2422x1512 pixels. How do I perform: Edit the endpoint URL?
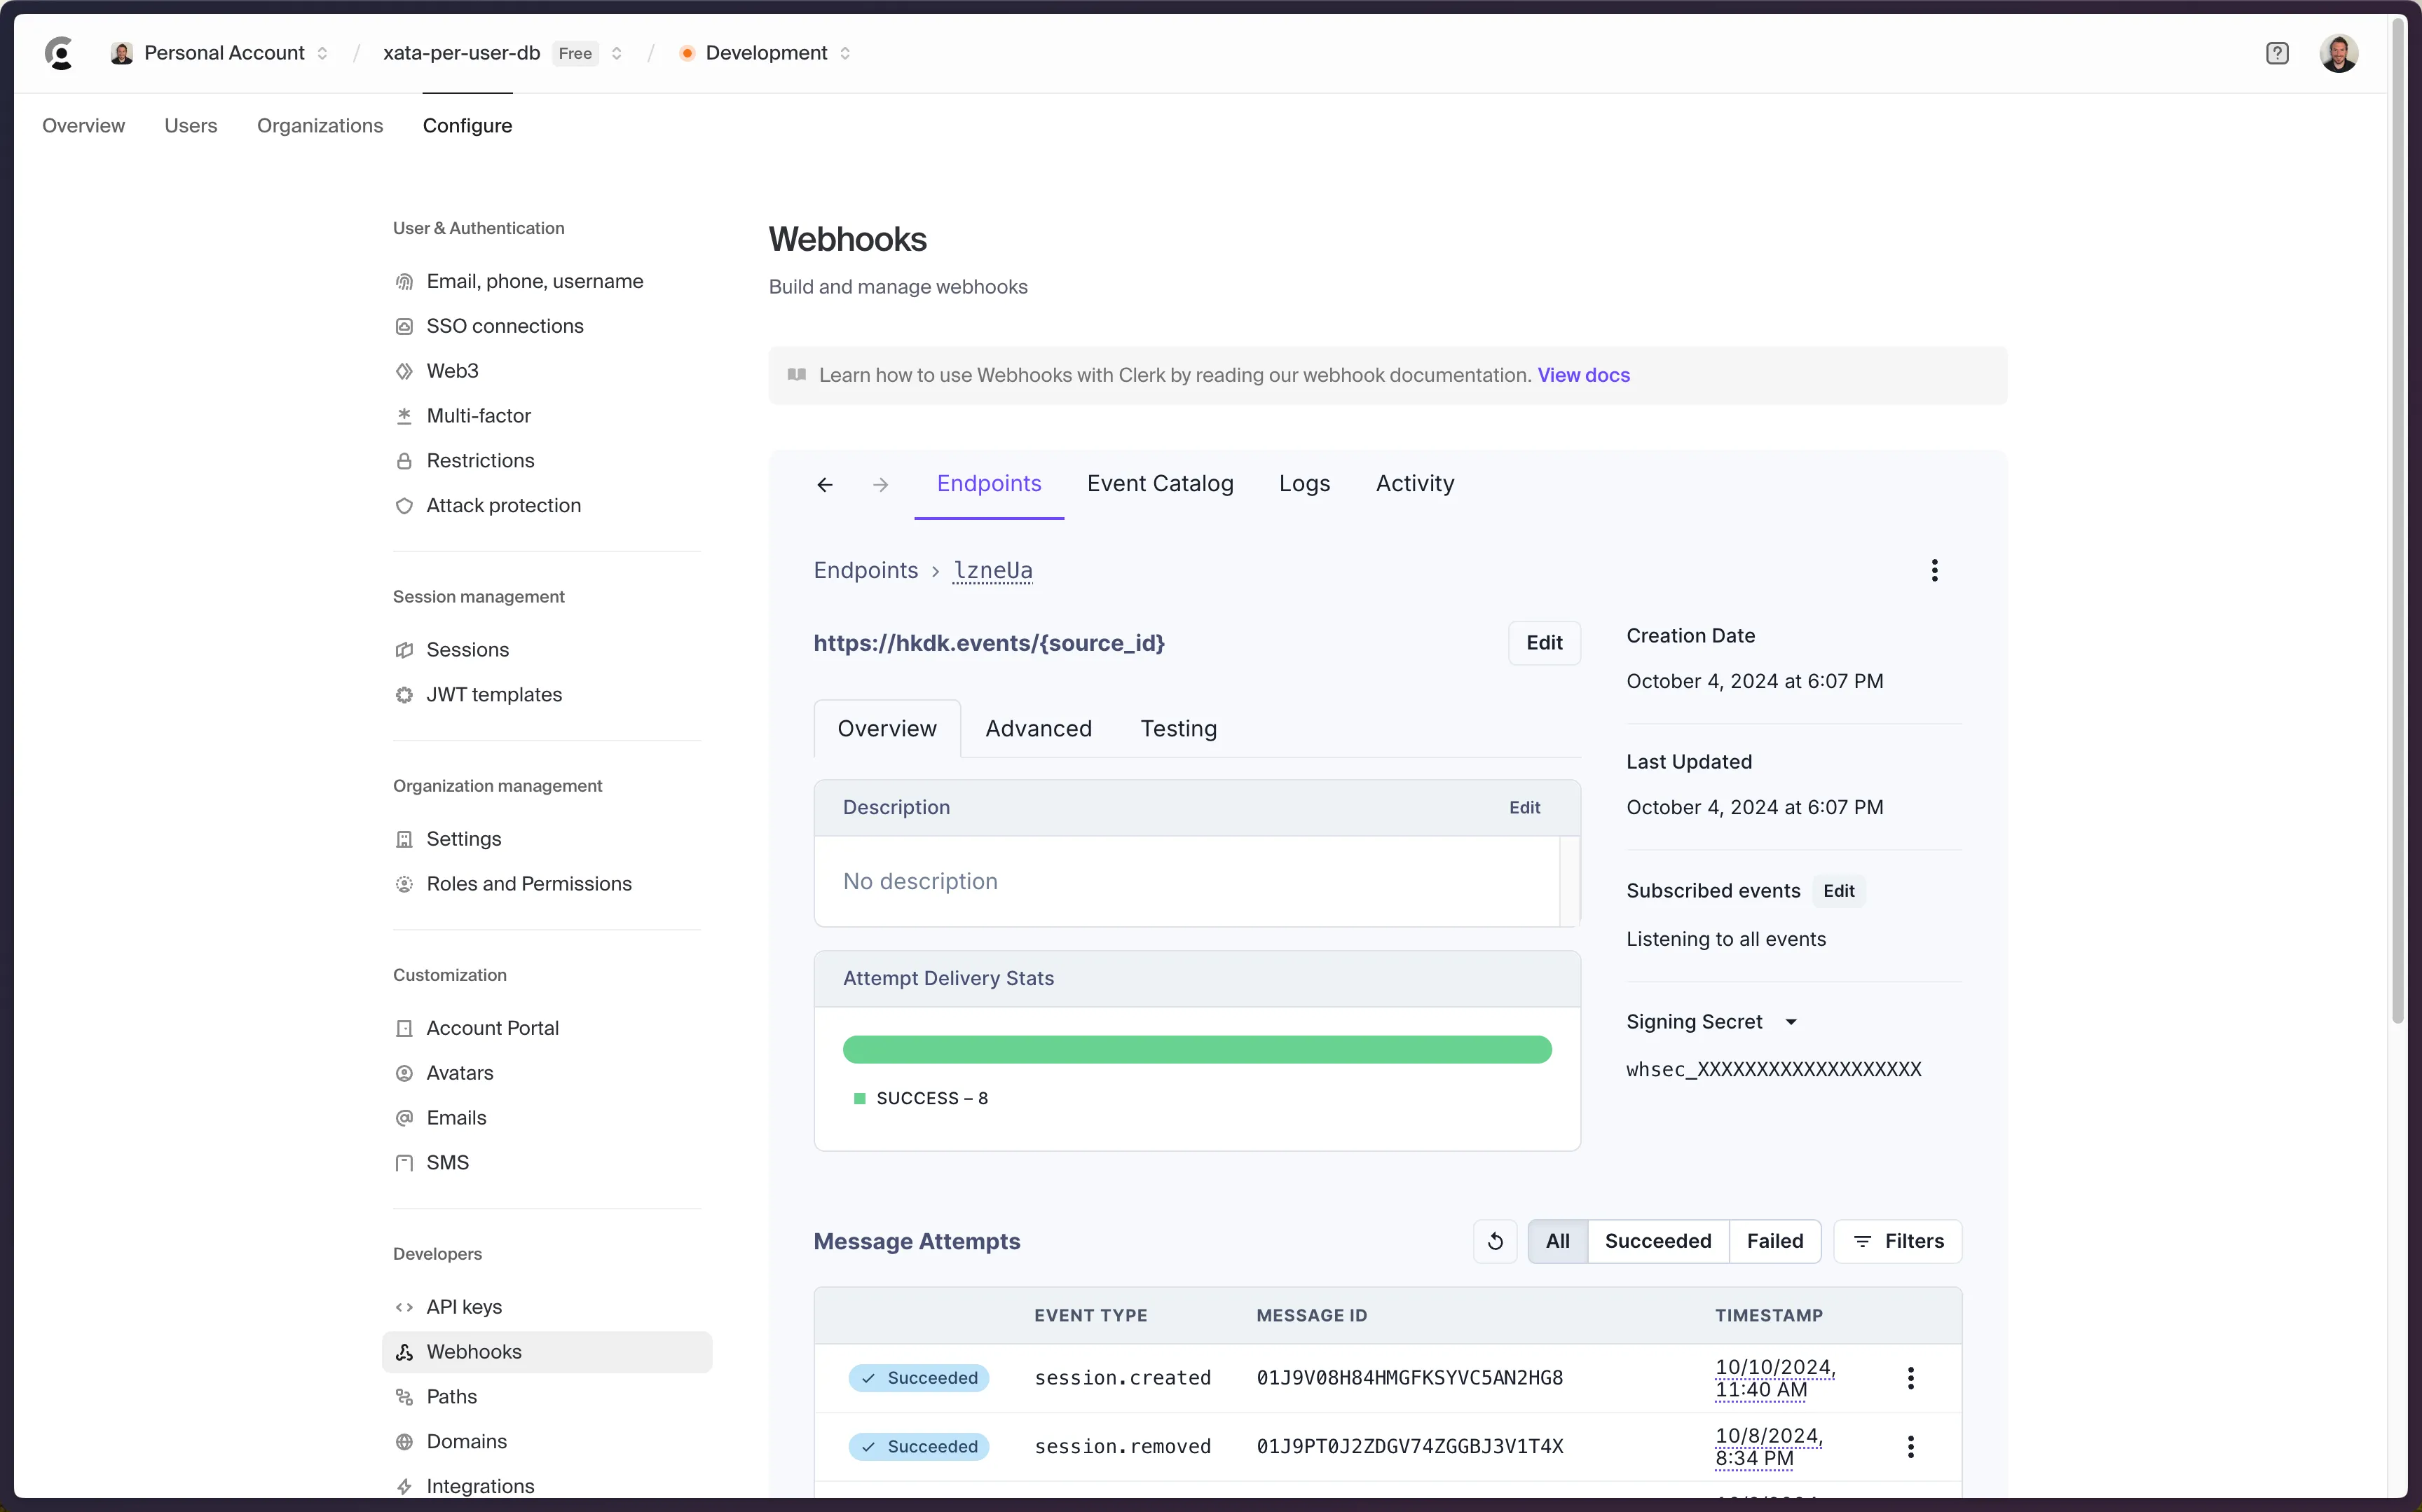[x=1544, y=643]
